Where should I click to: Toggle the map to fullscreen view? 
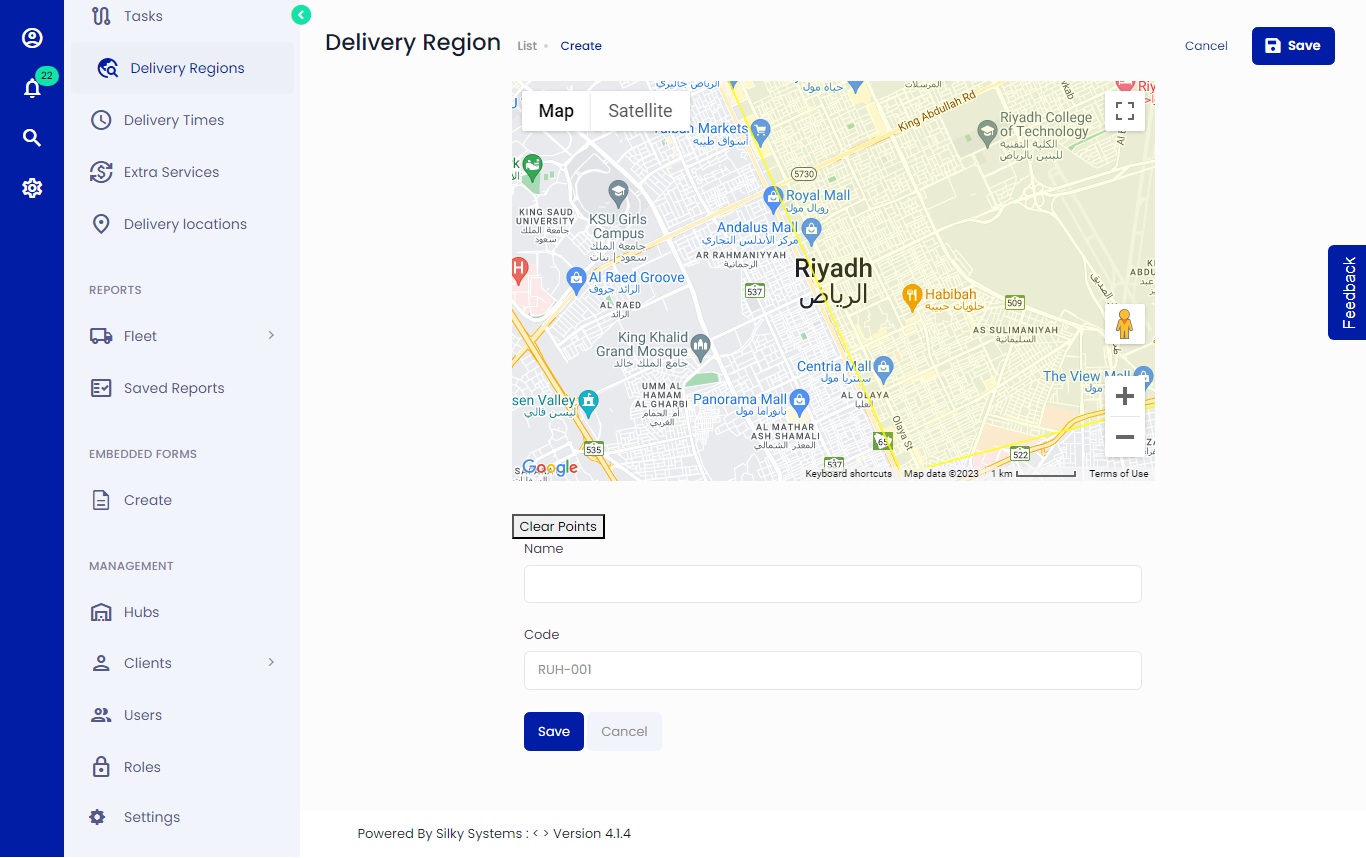click(1124, 111)
